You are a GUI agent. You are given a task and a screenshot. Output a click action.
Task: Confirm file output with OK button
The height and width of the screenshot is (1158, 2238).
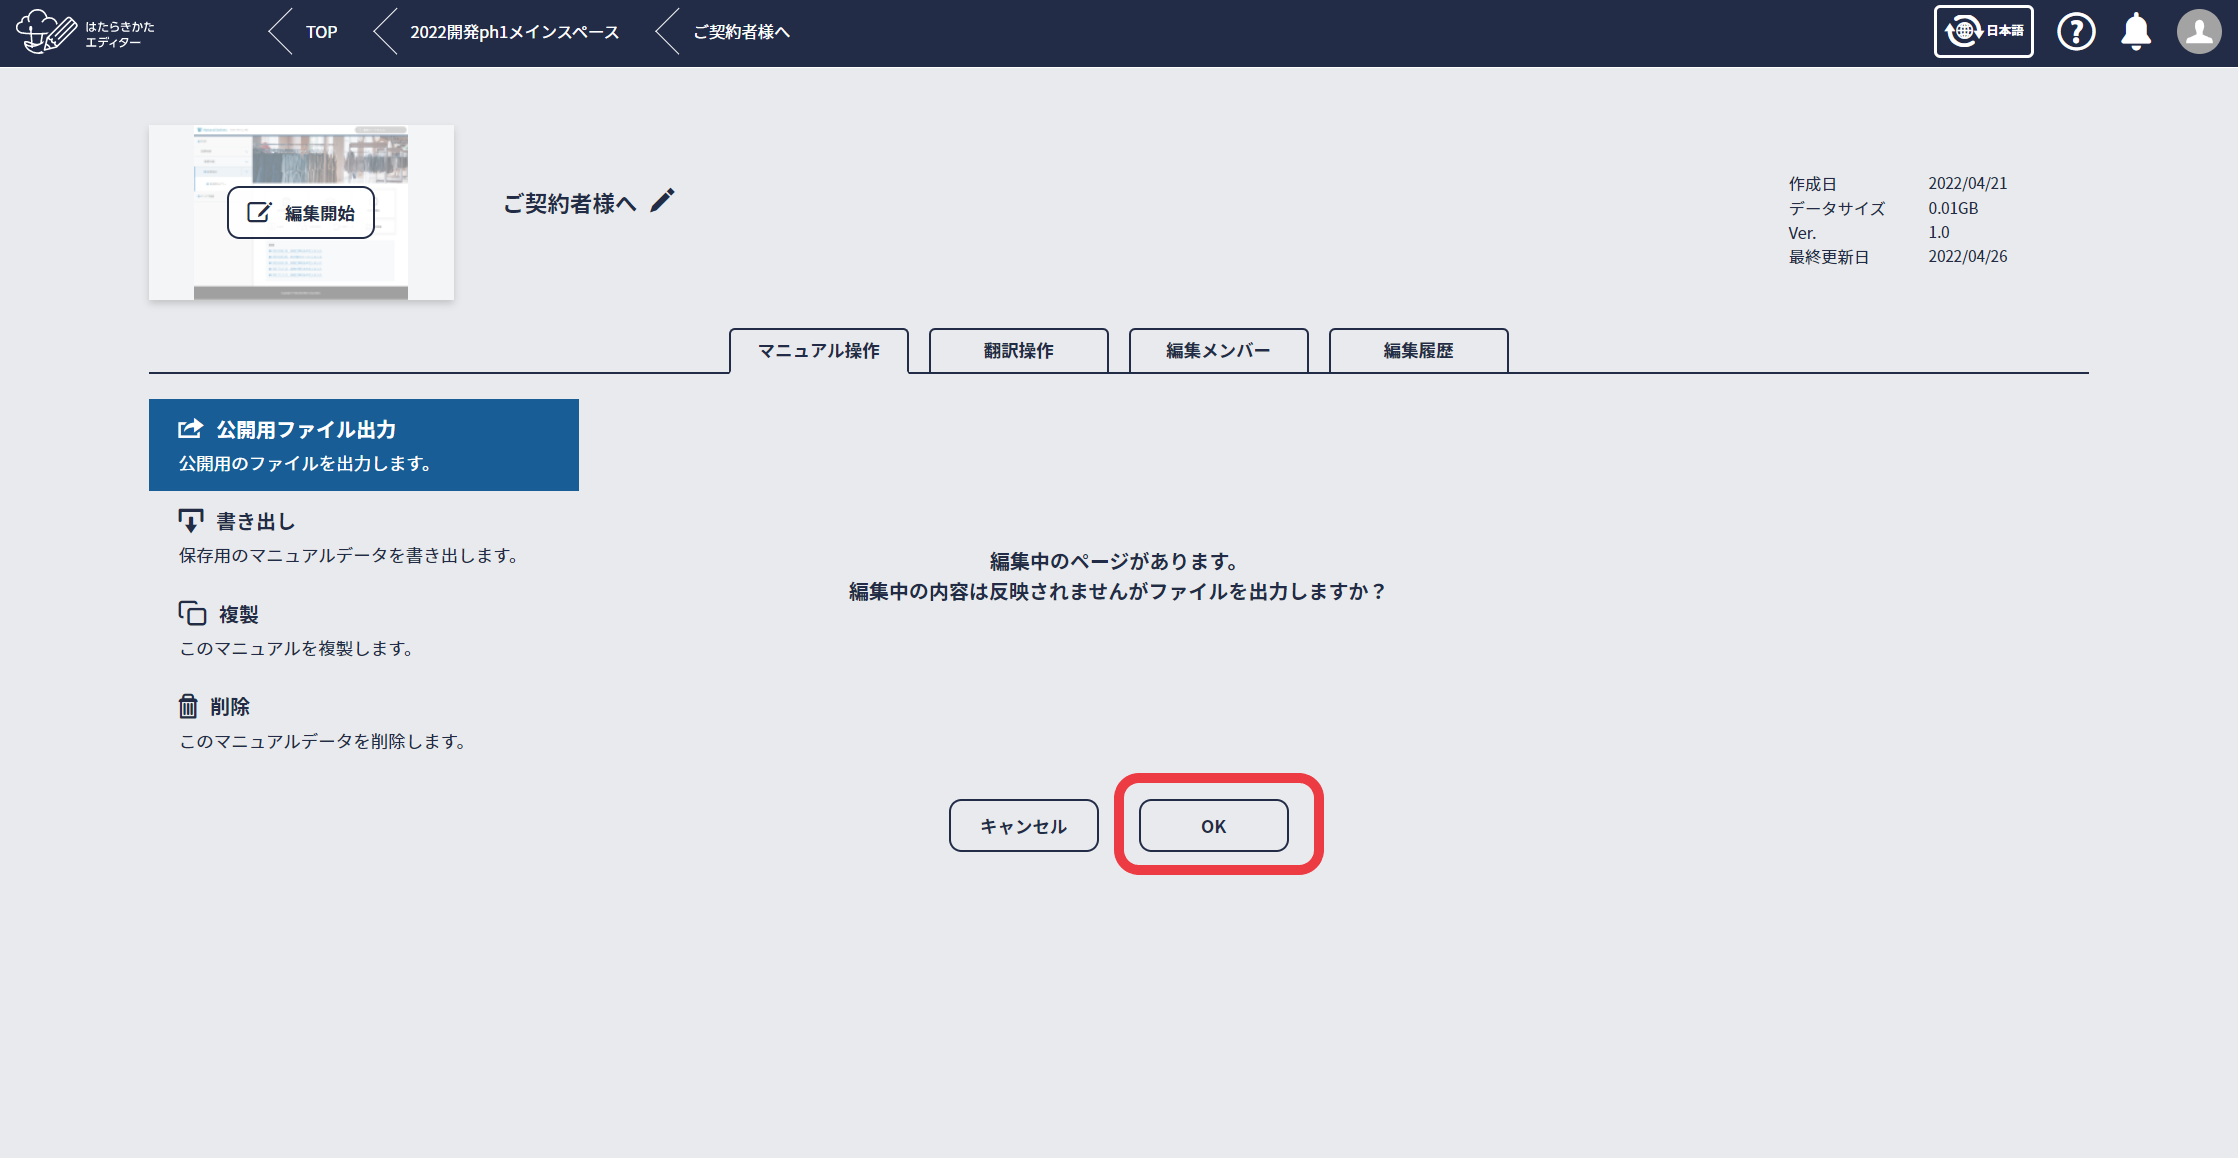tap(1213, 826)
